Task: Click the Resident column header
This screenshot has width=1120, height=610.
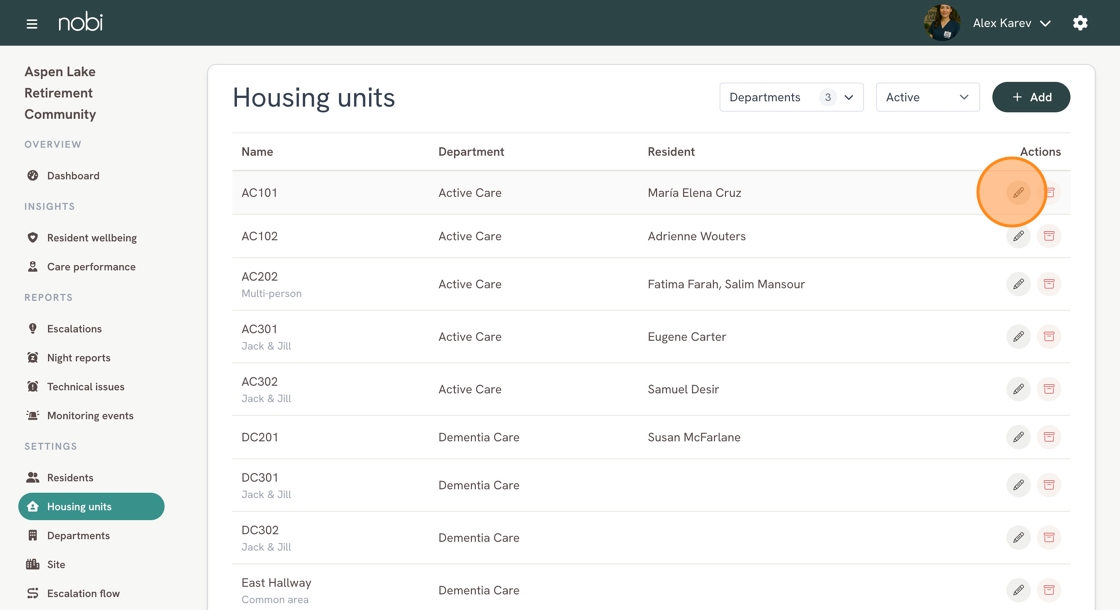Action: [x=671, y=151]
